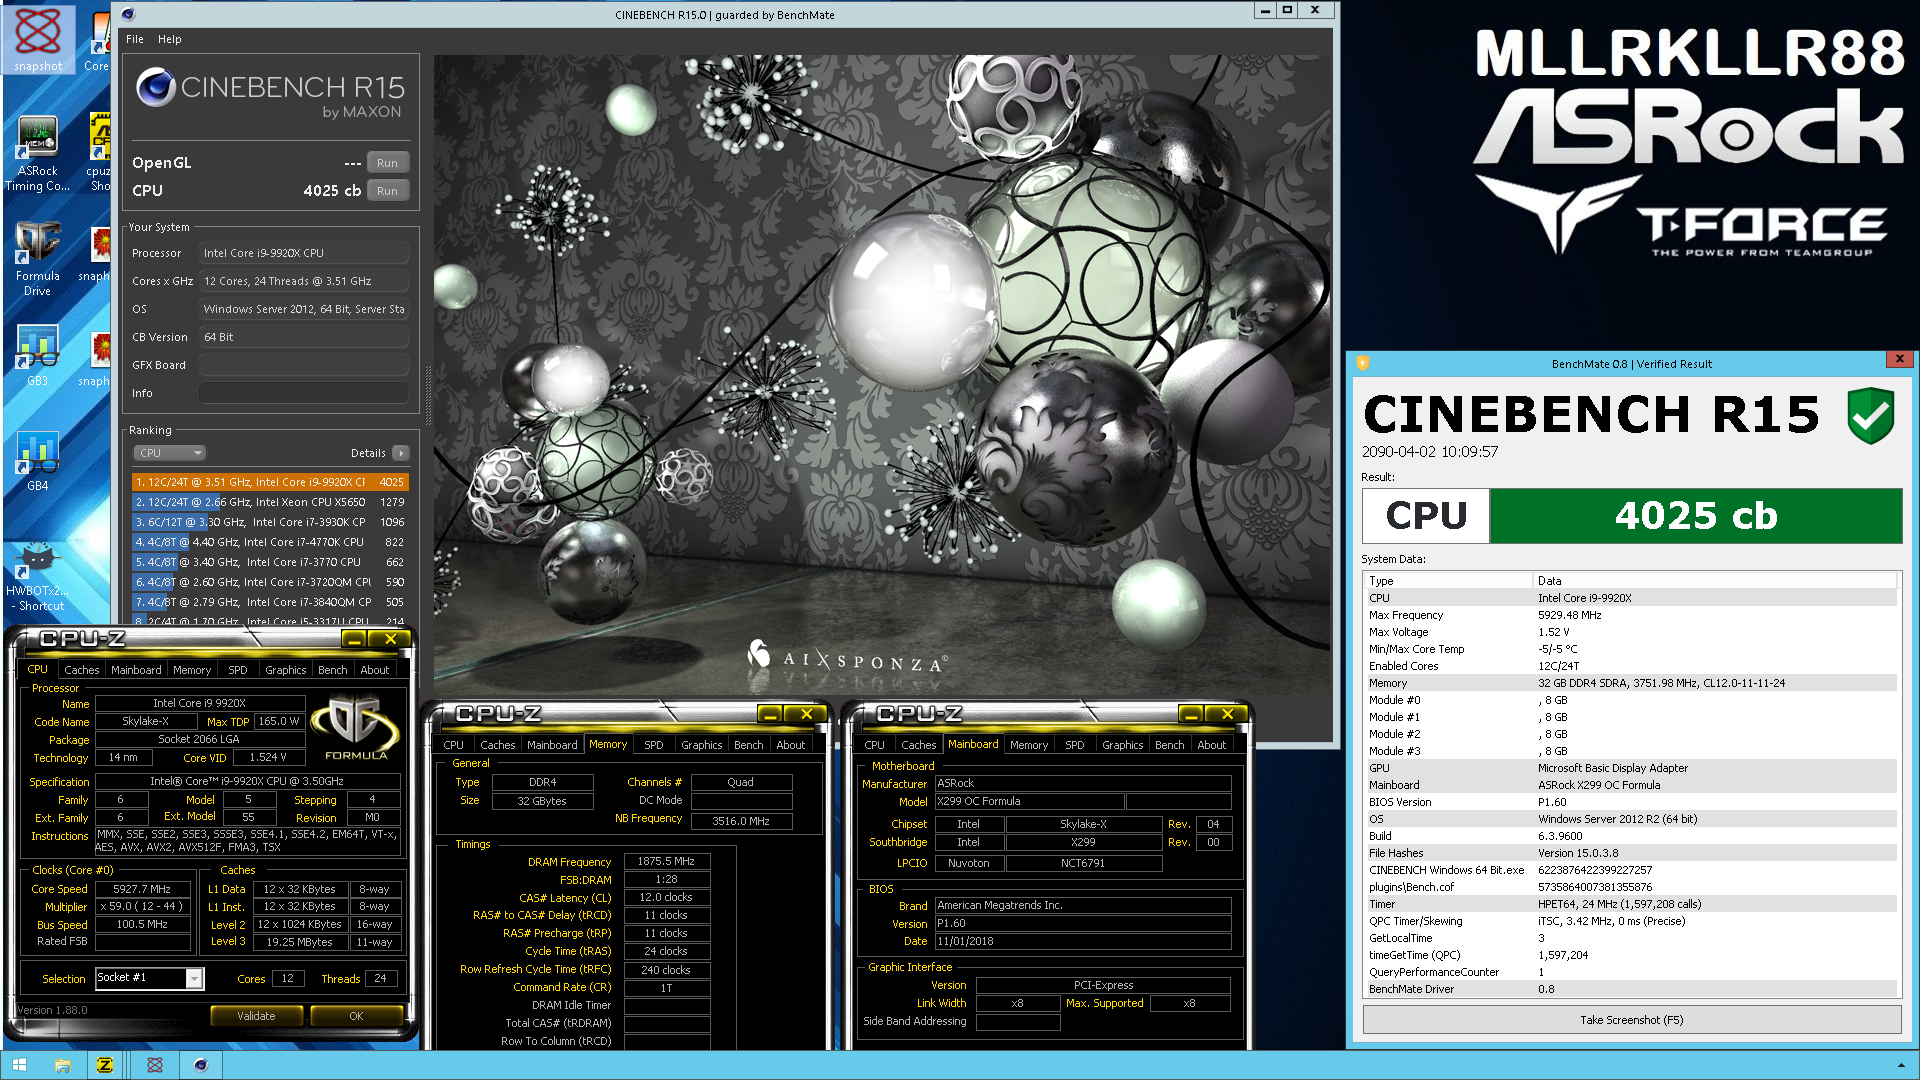Click the BIOS Version row in BenchMate
1920x1080 pixels.
pos(1631,802)
